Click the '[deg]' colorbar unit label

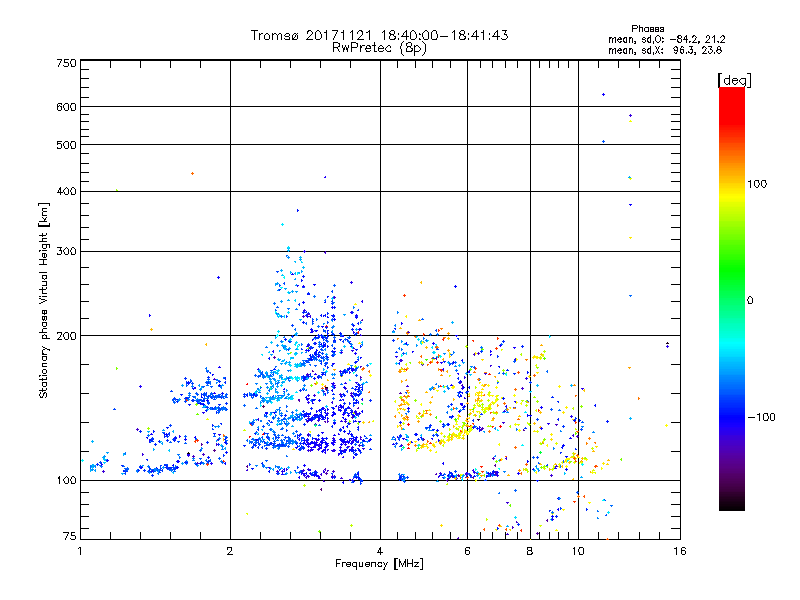(x=734, y=80)
